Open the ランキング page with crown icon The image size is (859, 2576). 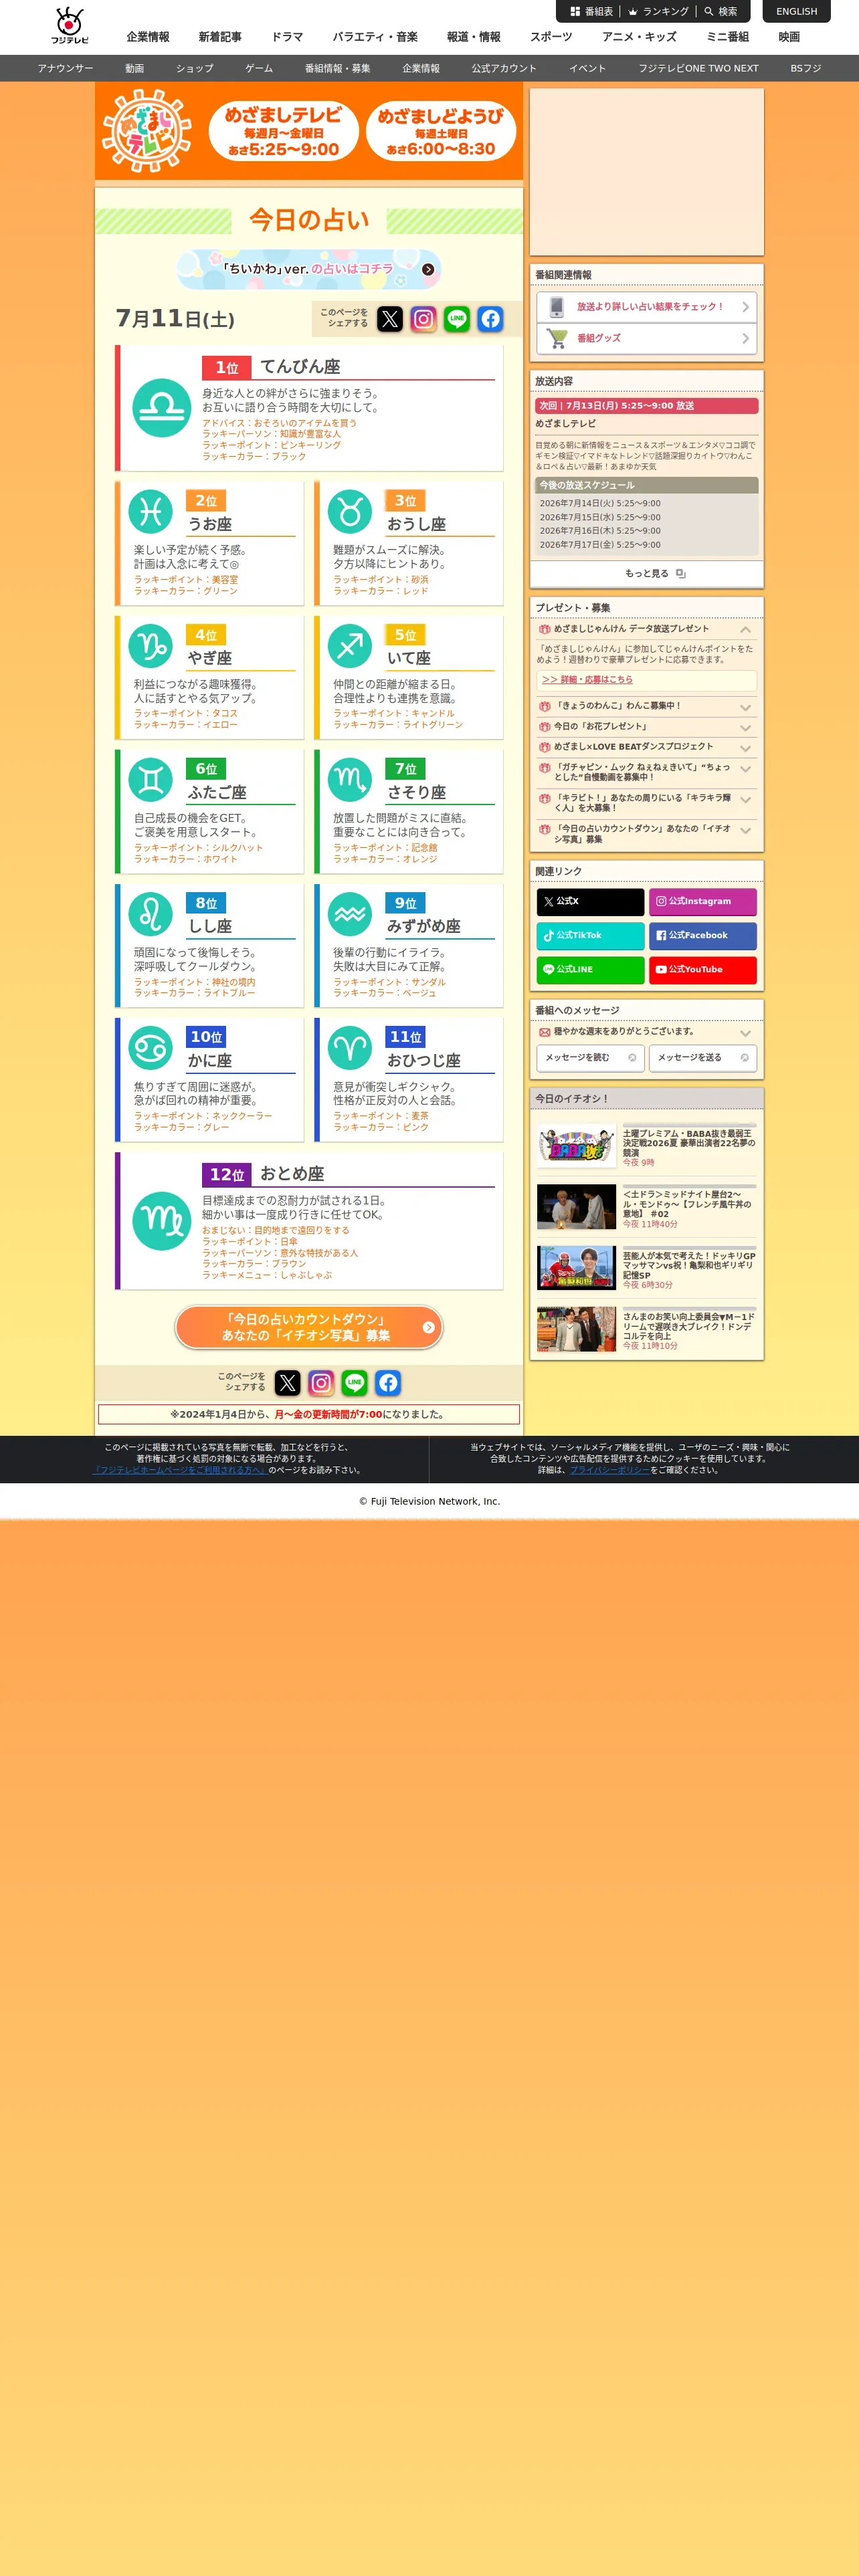[x=659, y=12]
